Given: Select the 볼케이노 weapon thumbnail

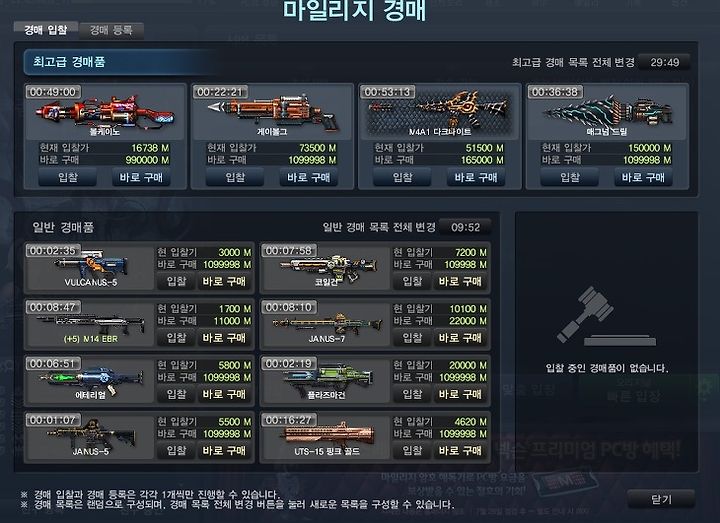Looking at the screenshot, I should 106,112.
